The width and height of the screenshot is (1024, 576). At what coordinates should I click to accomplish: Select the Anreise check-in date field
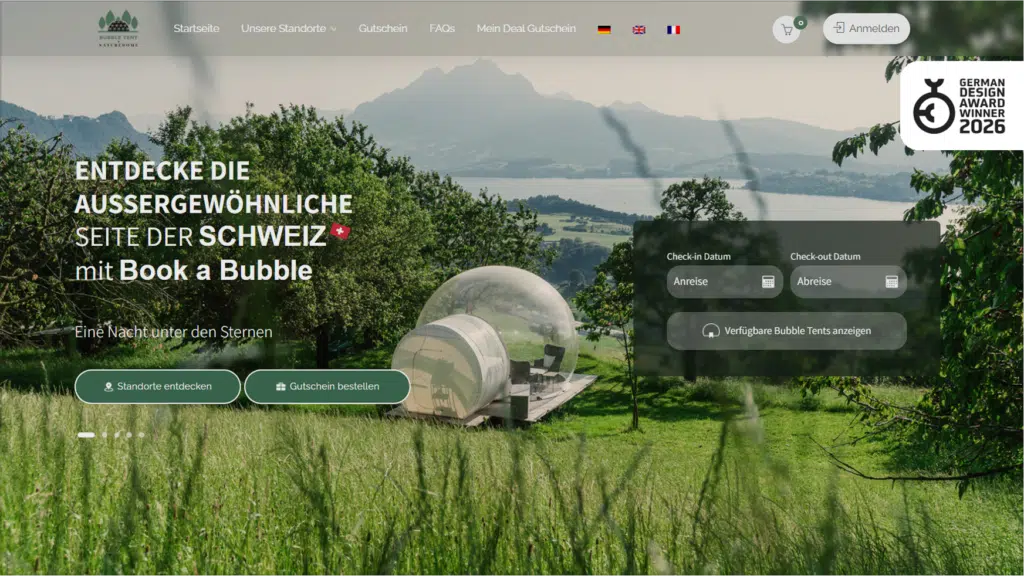tap(724, 281)
